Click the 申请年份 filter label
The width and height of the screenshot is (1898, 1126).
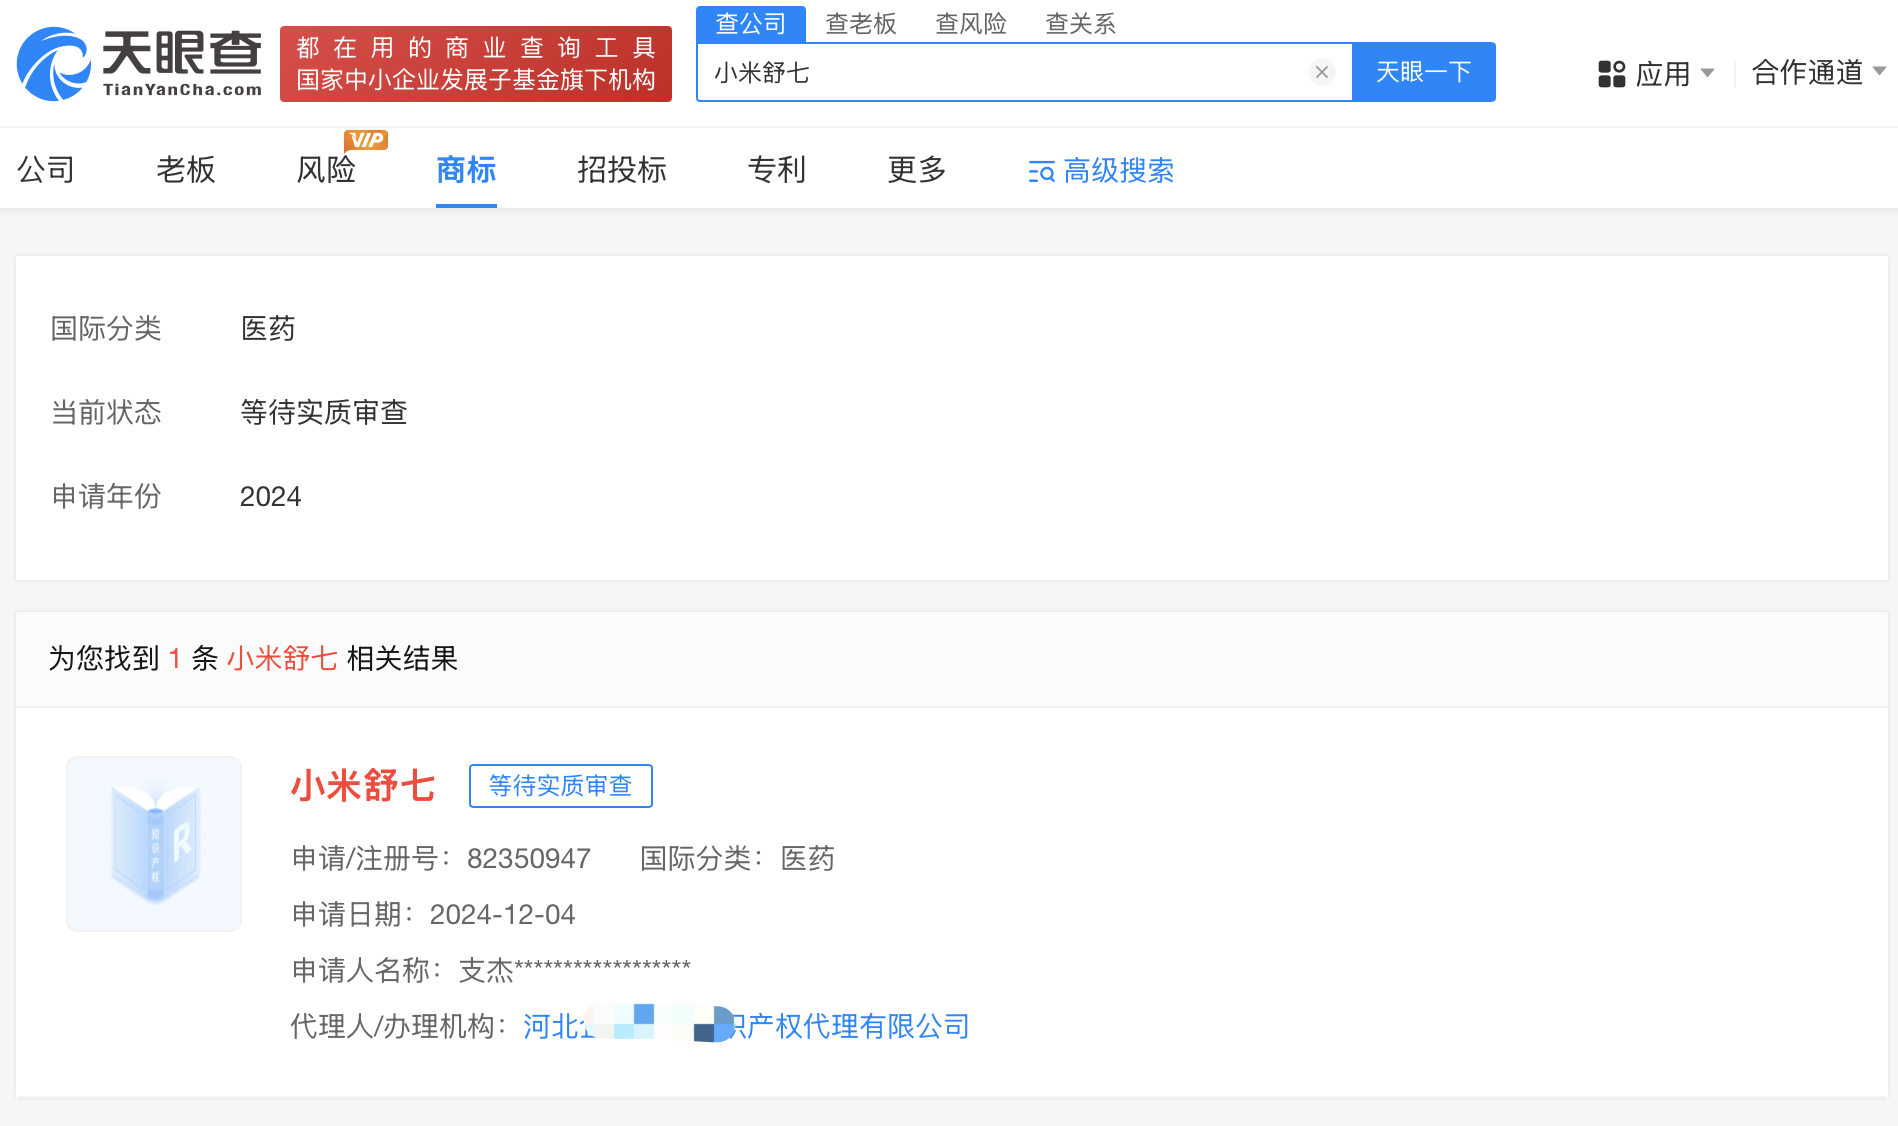tap(106, 496)
